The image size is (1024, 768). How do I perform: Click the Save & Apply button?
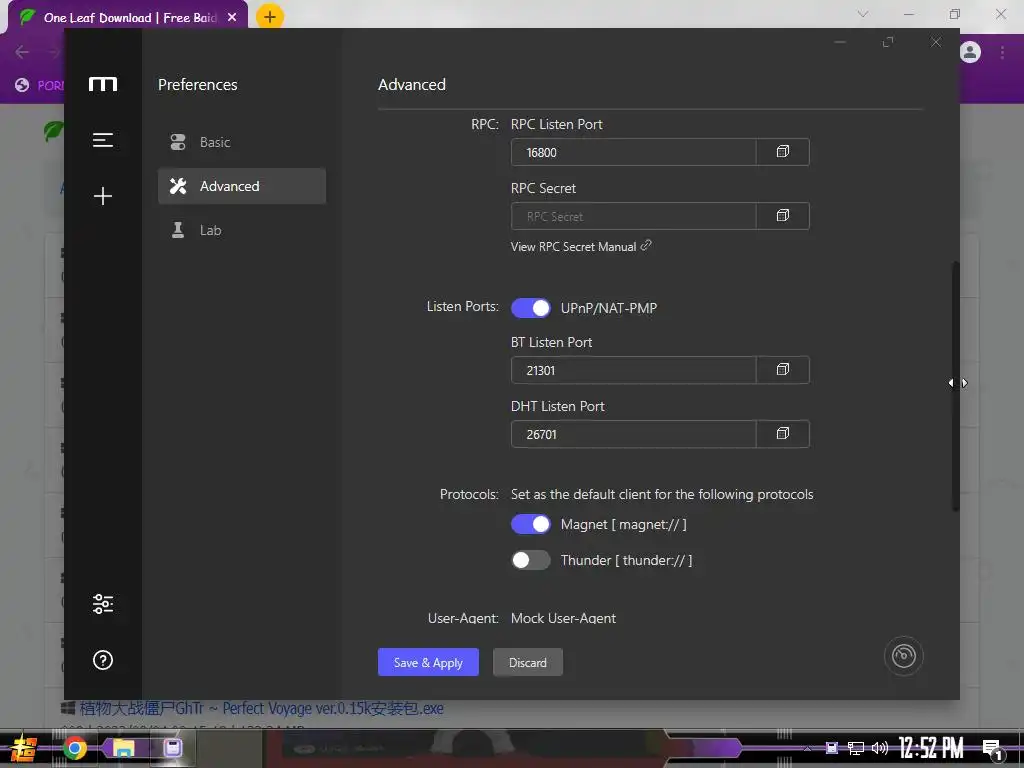(428, 662)
